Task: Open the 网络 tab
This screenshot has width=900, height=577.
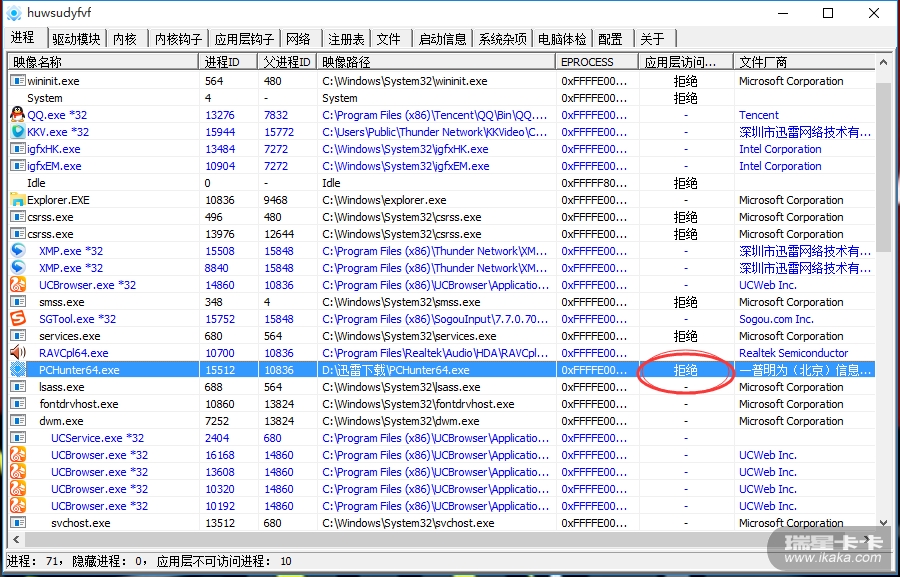Action: point(298,39)
